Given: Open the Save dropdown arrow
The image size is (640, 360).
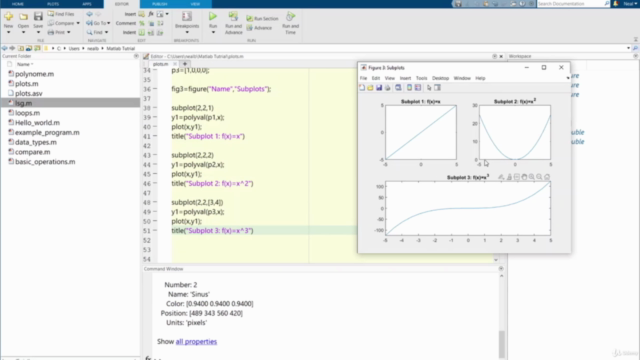Looking at the screenshot, I should [38, 32].
